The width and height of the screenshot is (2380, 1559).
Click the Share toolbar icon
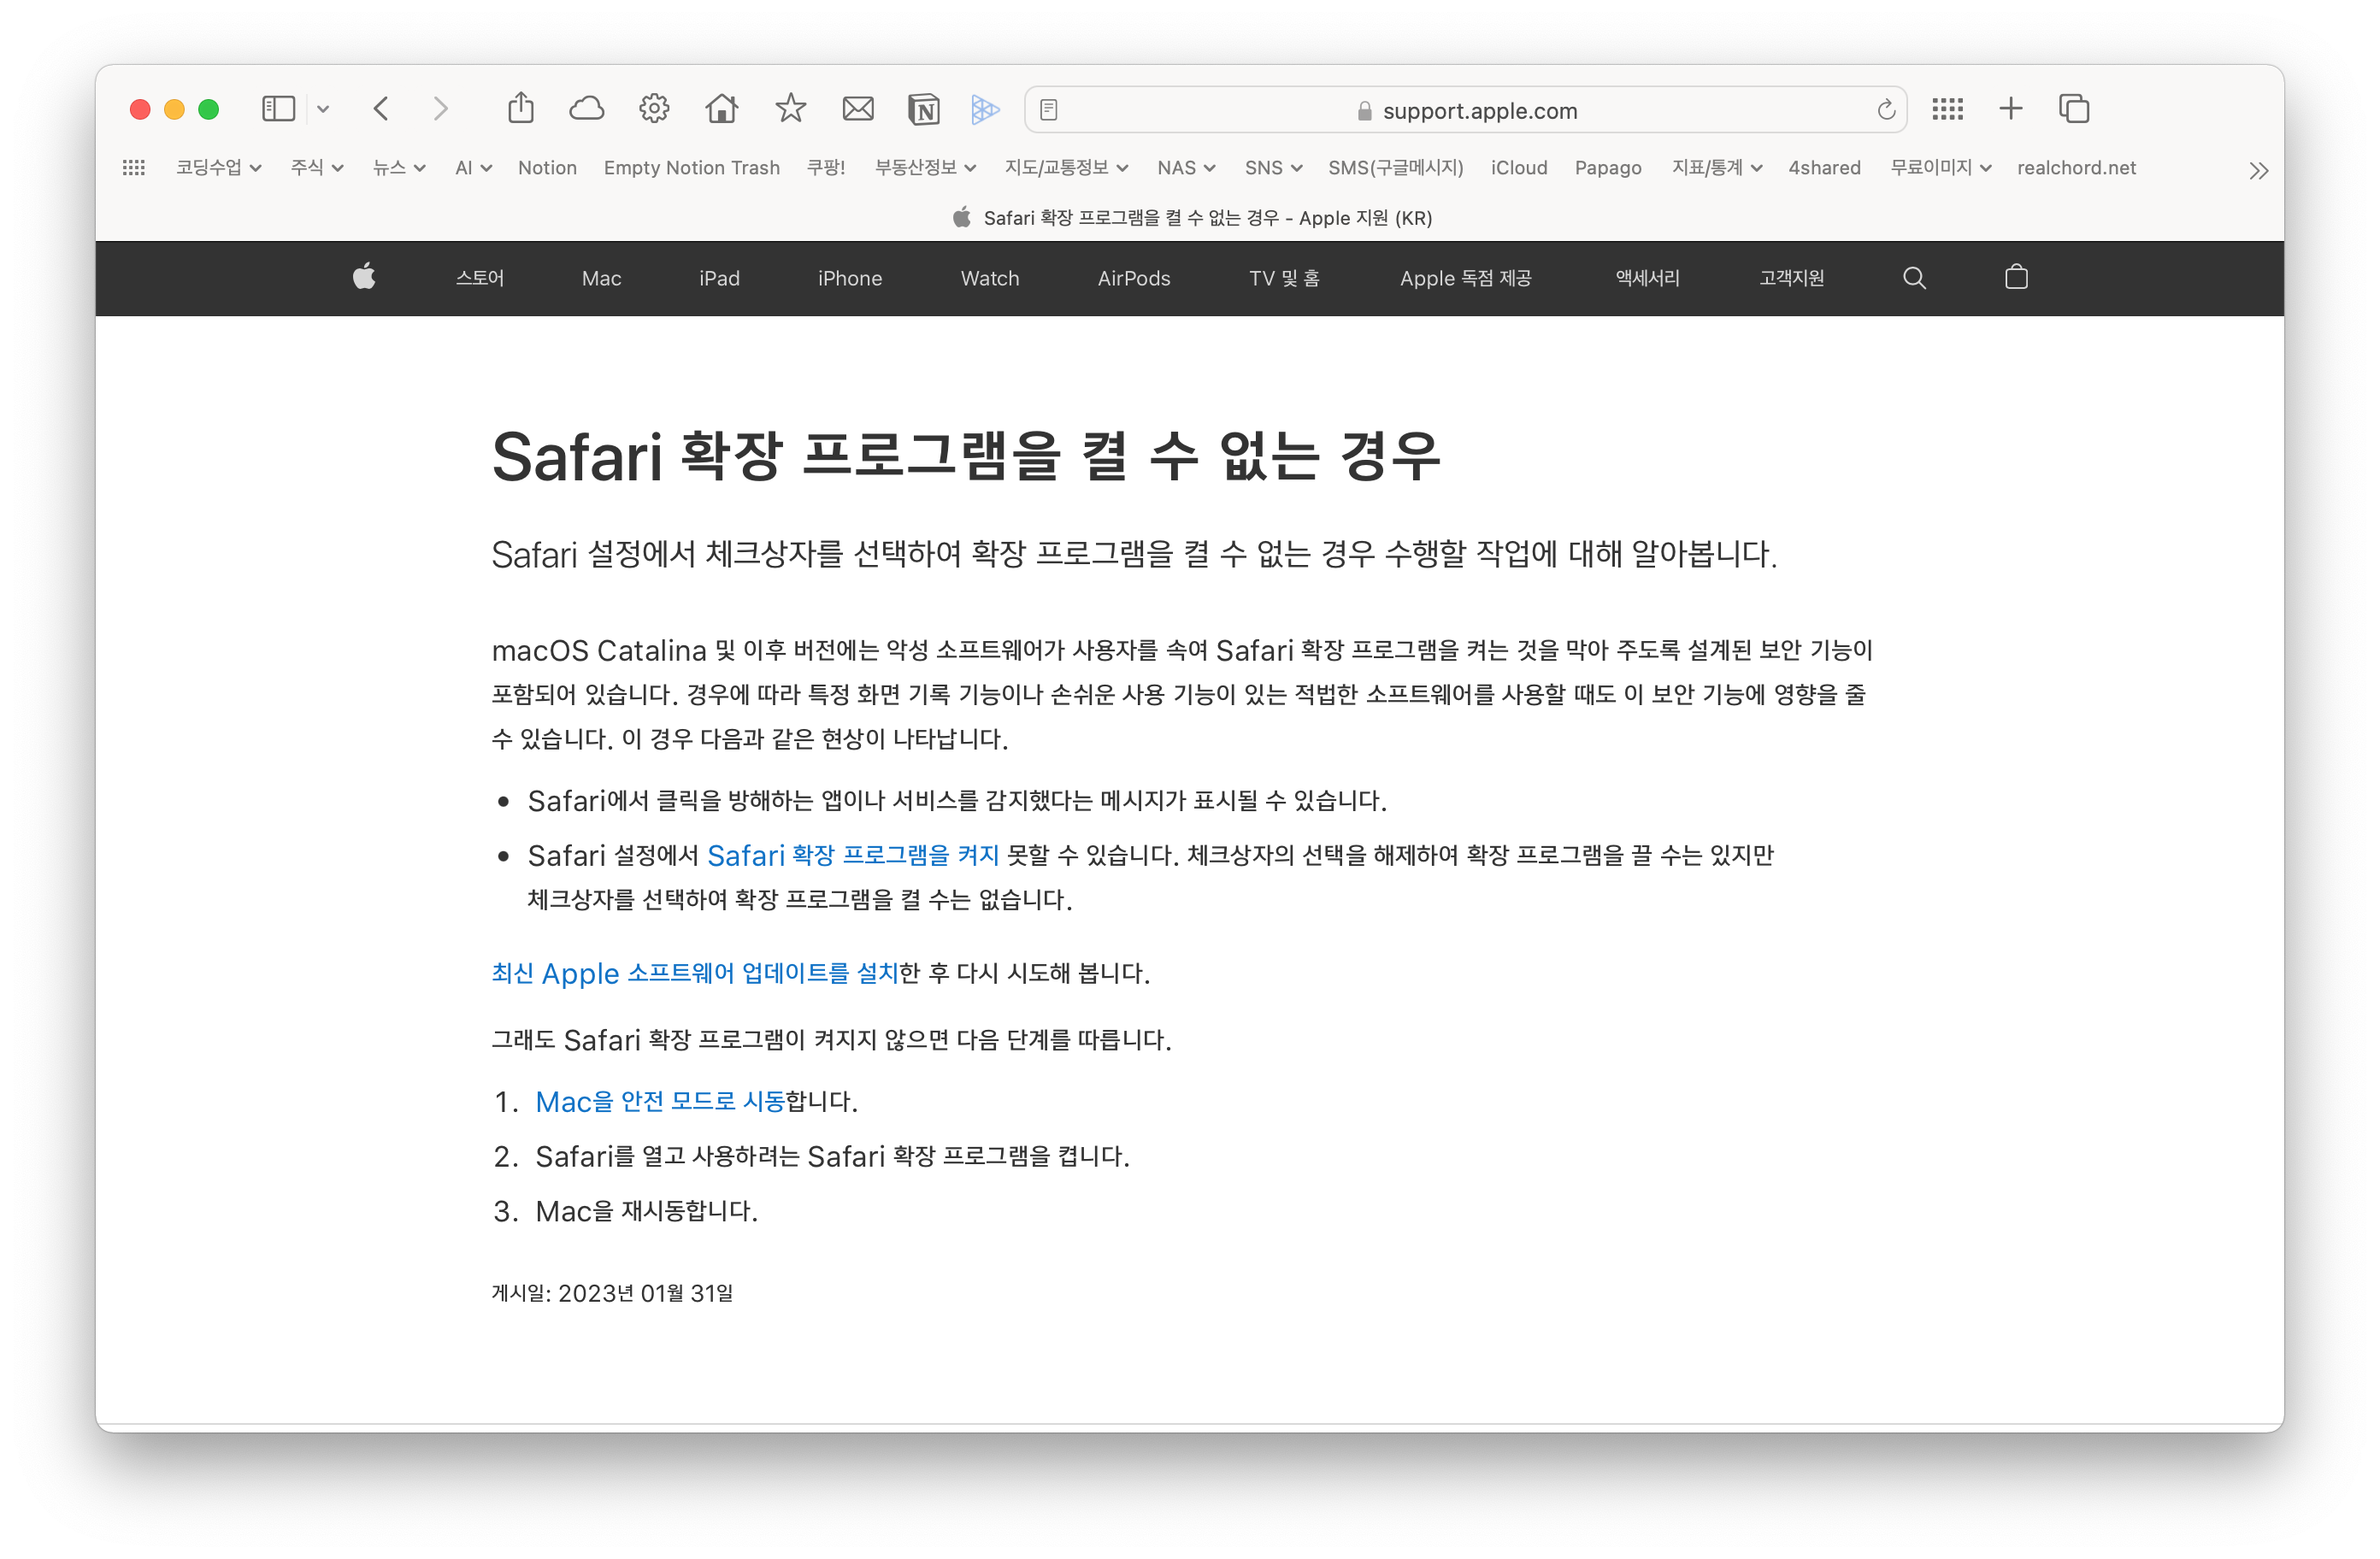coord(521,108)
